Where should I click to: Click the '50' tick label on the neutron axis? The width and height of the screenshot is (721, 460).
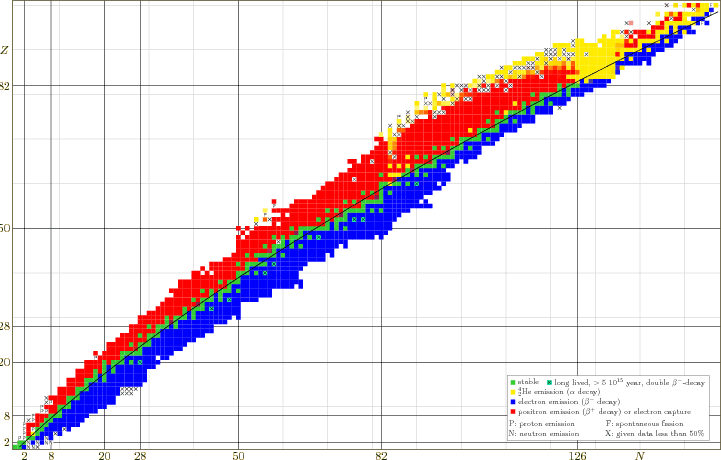[238, 456]
